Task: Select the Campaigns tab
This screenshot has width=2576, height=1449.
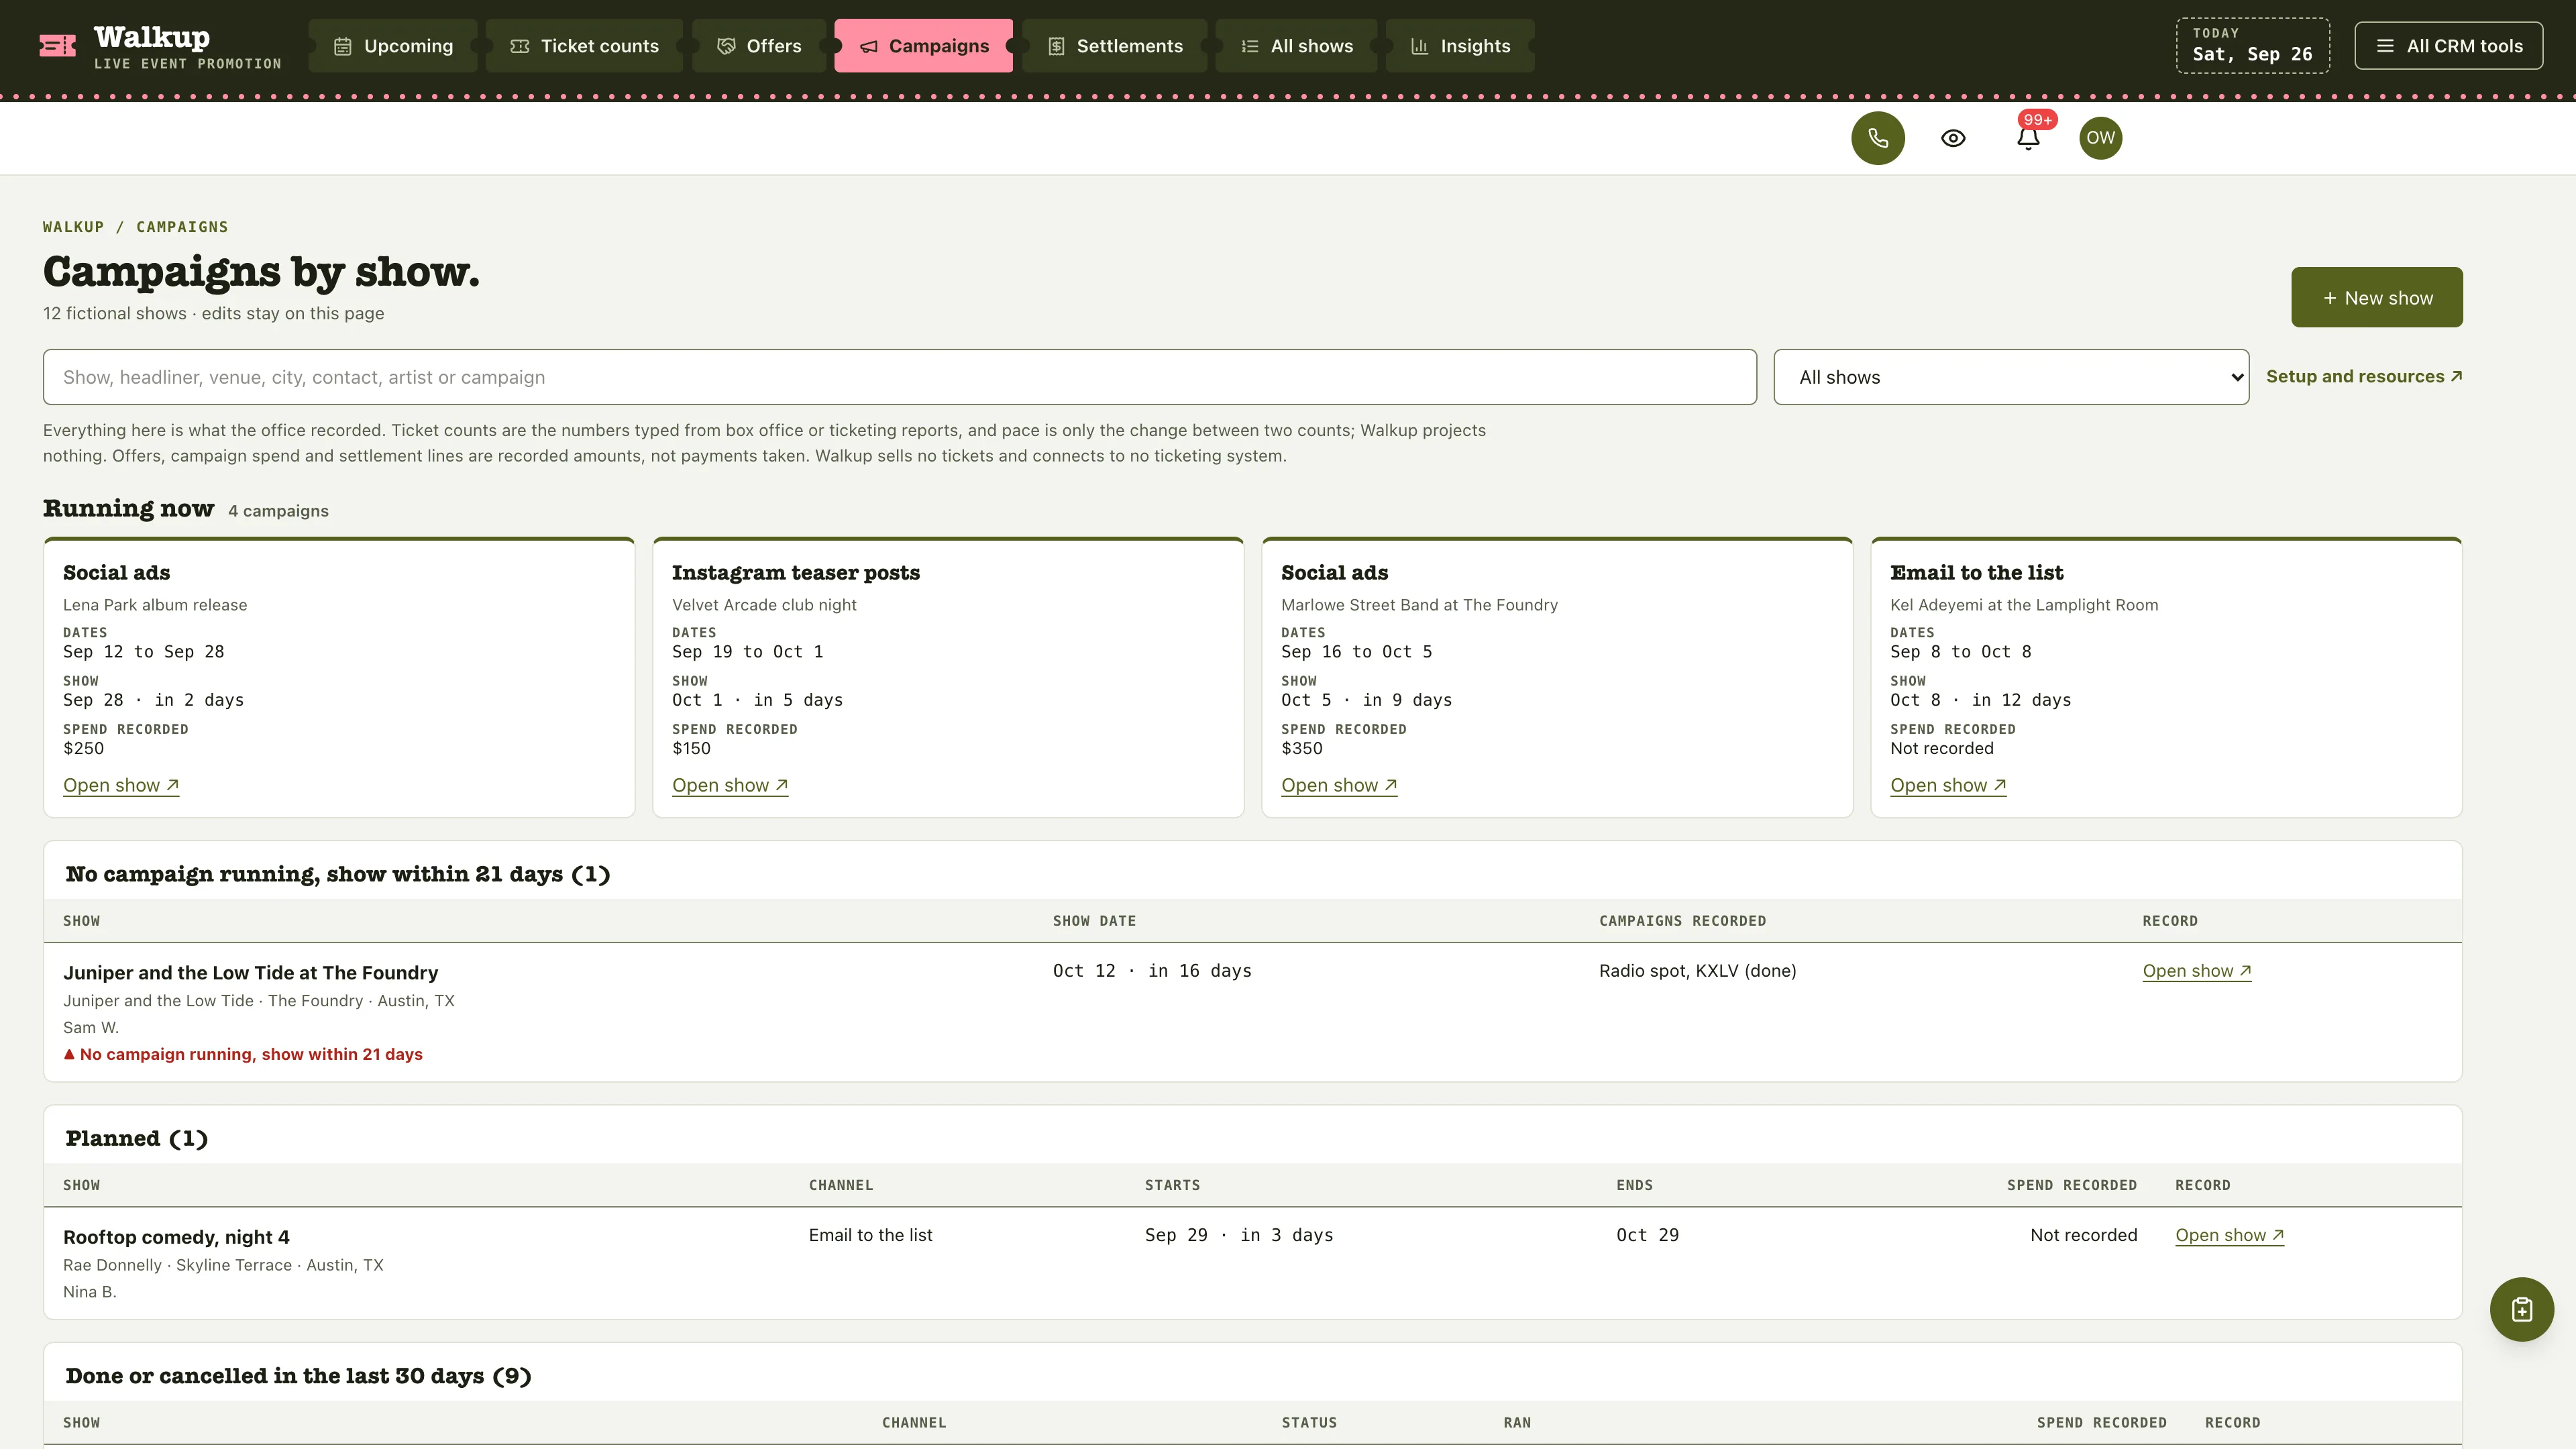Action: click(x=924, y=46)
